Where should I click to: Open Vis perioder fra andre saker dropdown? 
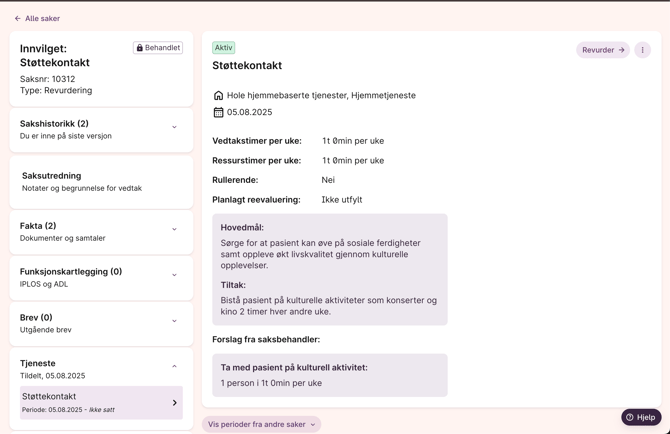261,424
